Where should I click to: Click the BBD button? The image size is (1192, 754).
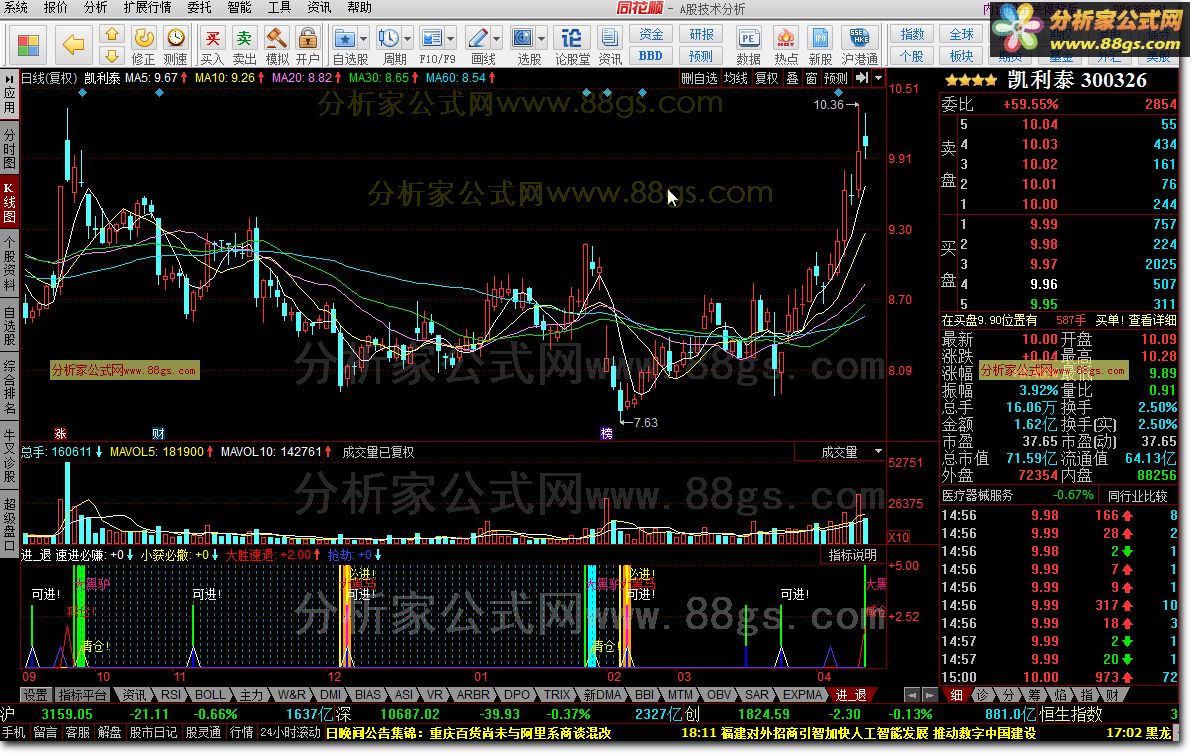pyautogui.click(x=651, y=55)
